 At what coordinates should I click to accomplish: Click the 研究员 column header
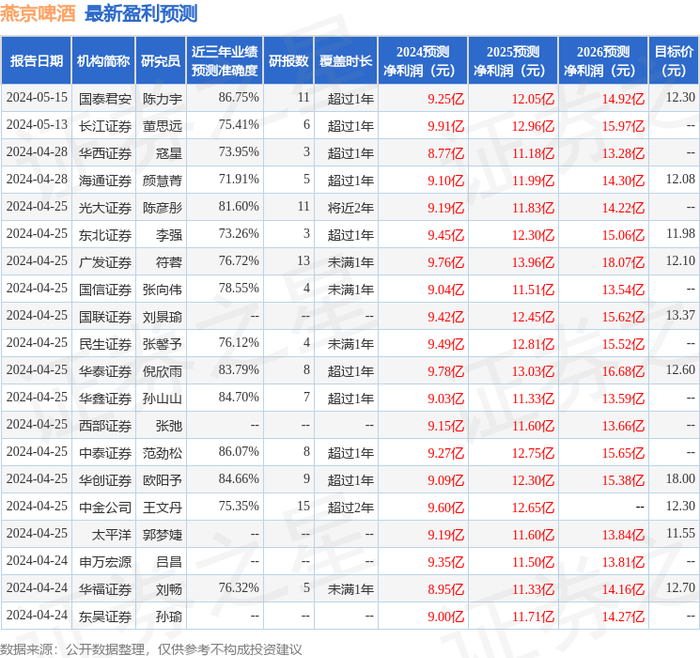[161, 61]
